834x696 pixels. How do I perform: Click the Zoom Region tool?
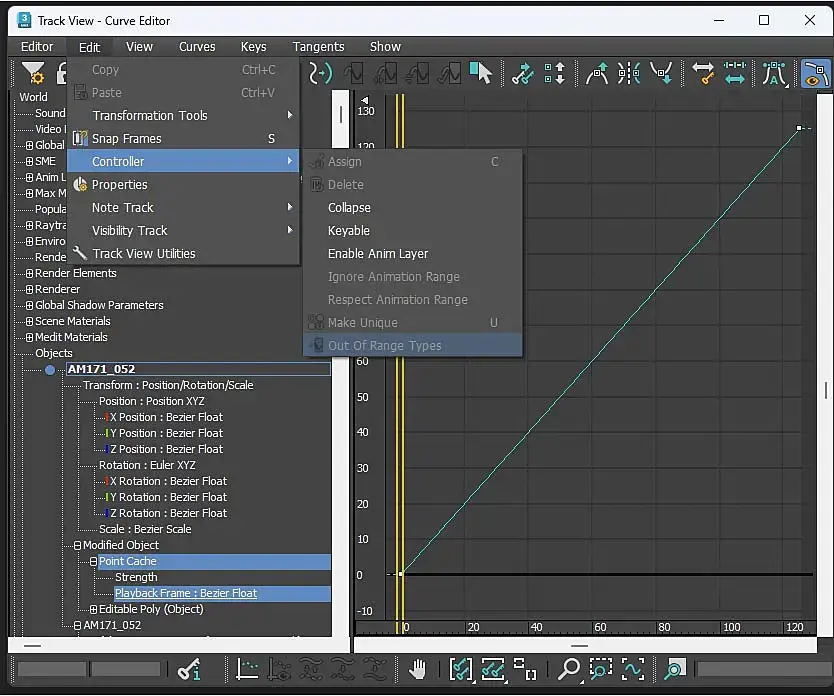click(x=600, y=669)
